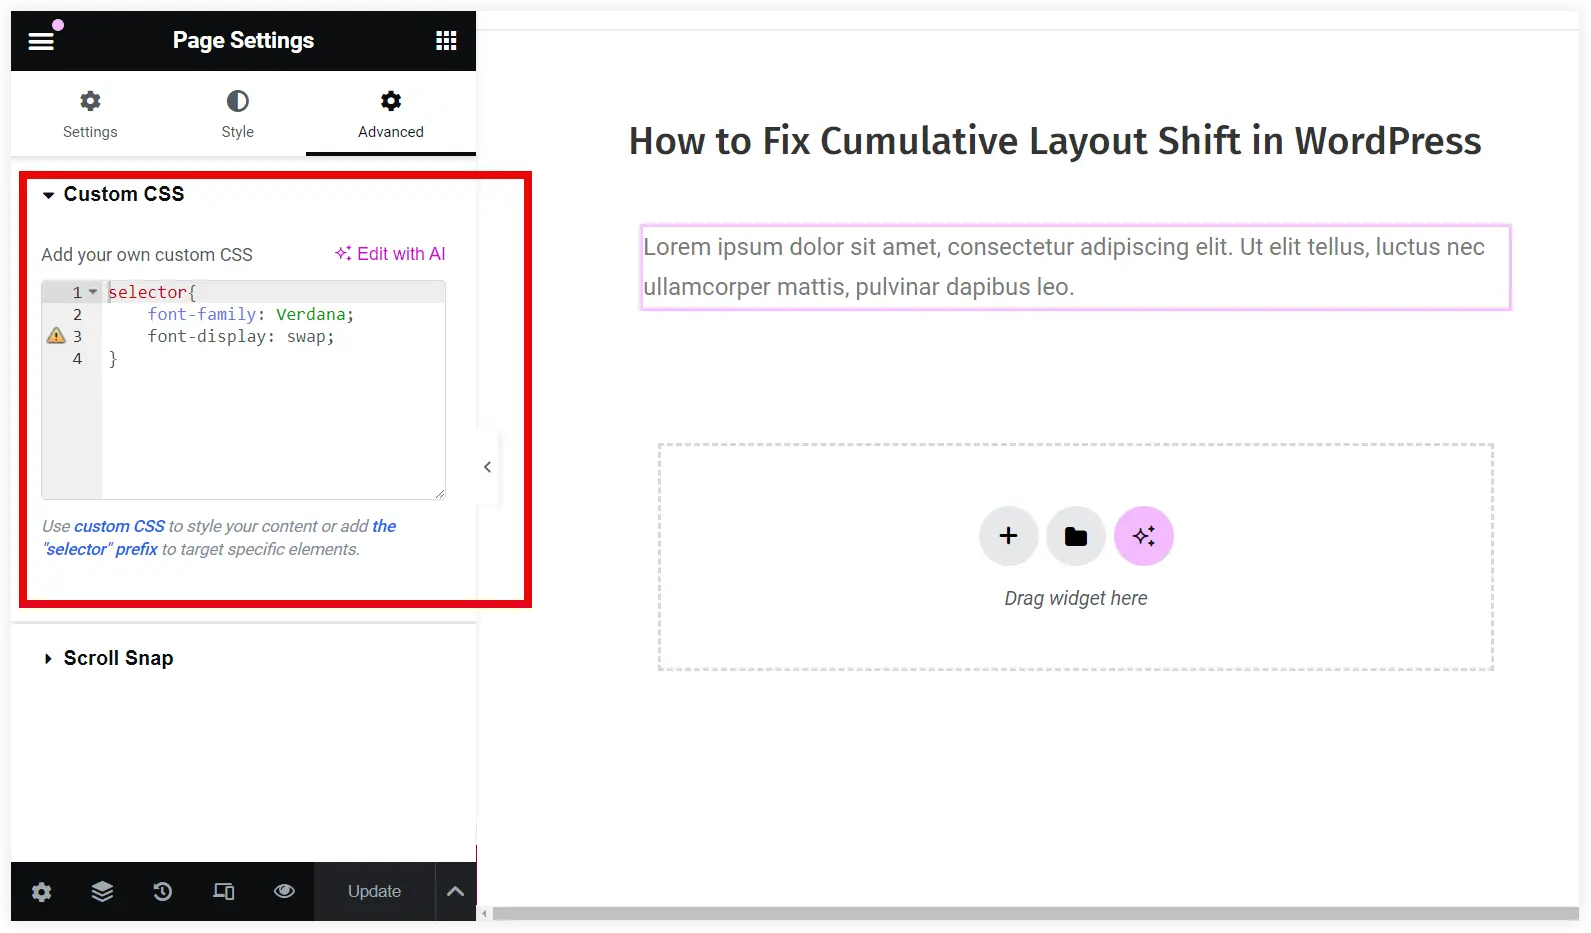1591x933 pixels.
Task: Click the resize handle of the CSS editor
Action: (439, 493)
